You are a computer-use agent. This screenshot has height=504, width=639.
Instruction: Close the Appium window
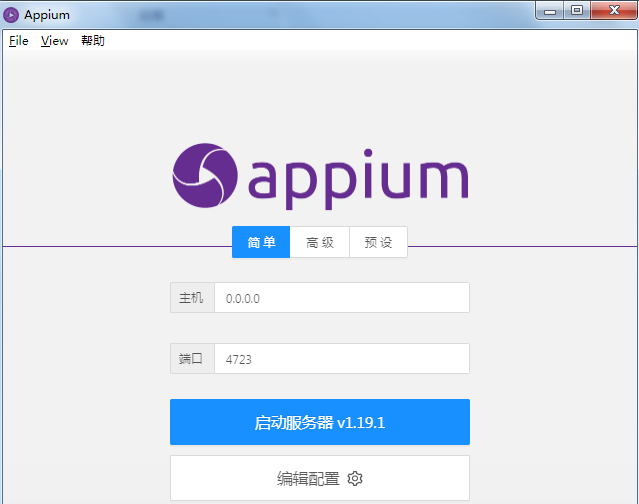(614, 11)
